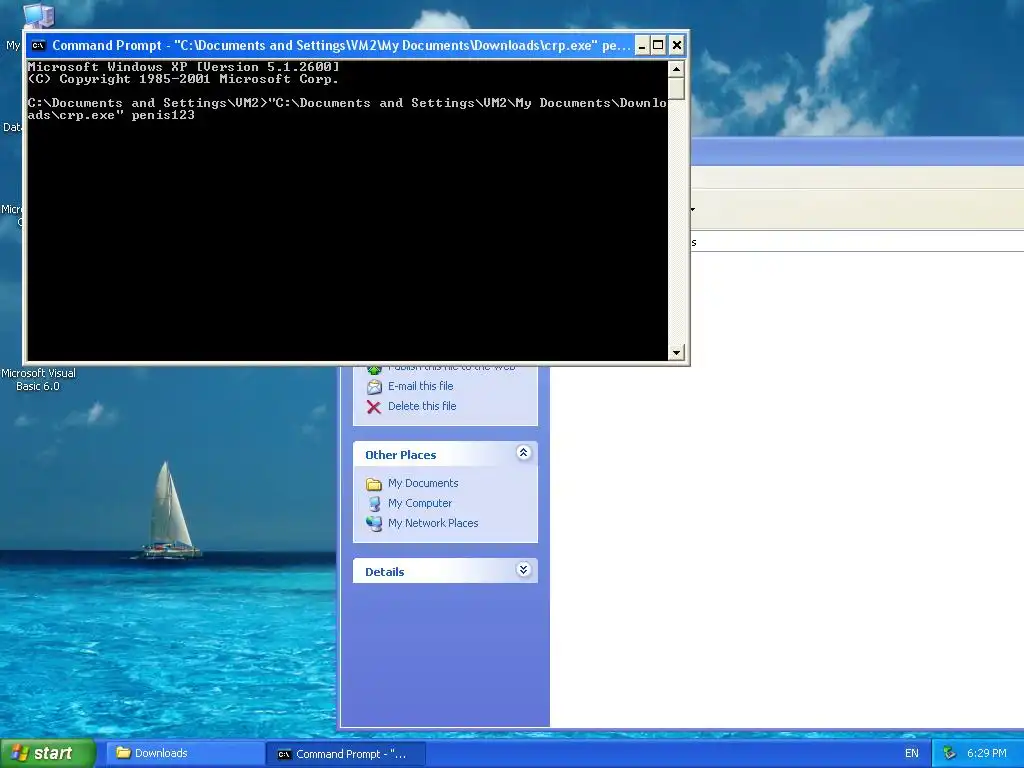Select the Command Prompt taskbar button

point(345,754)
